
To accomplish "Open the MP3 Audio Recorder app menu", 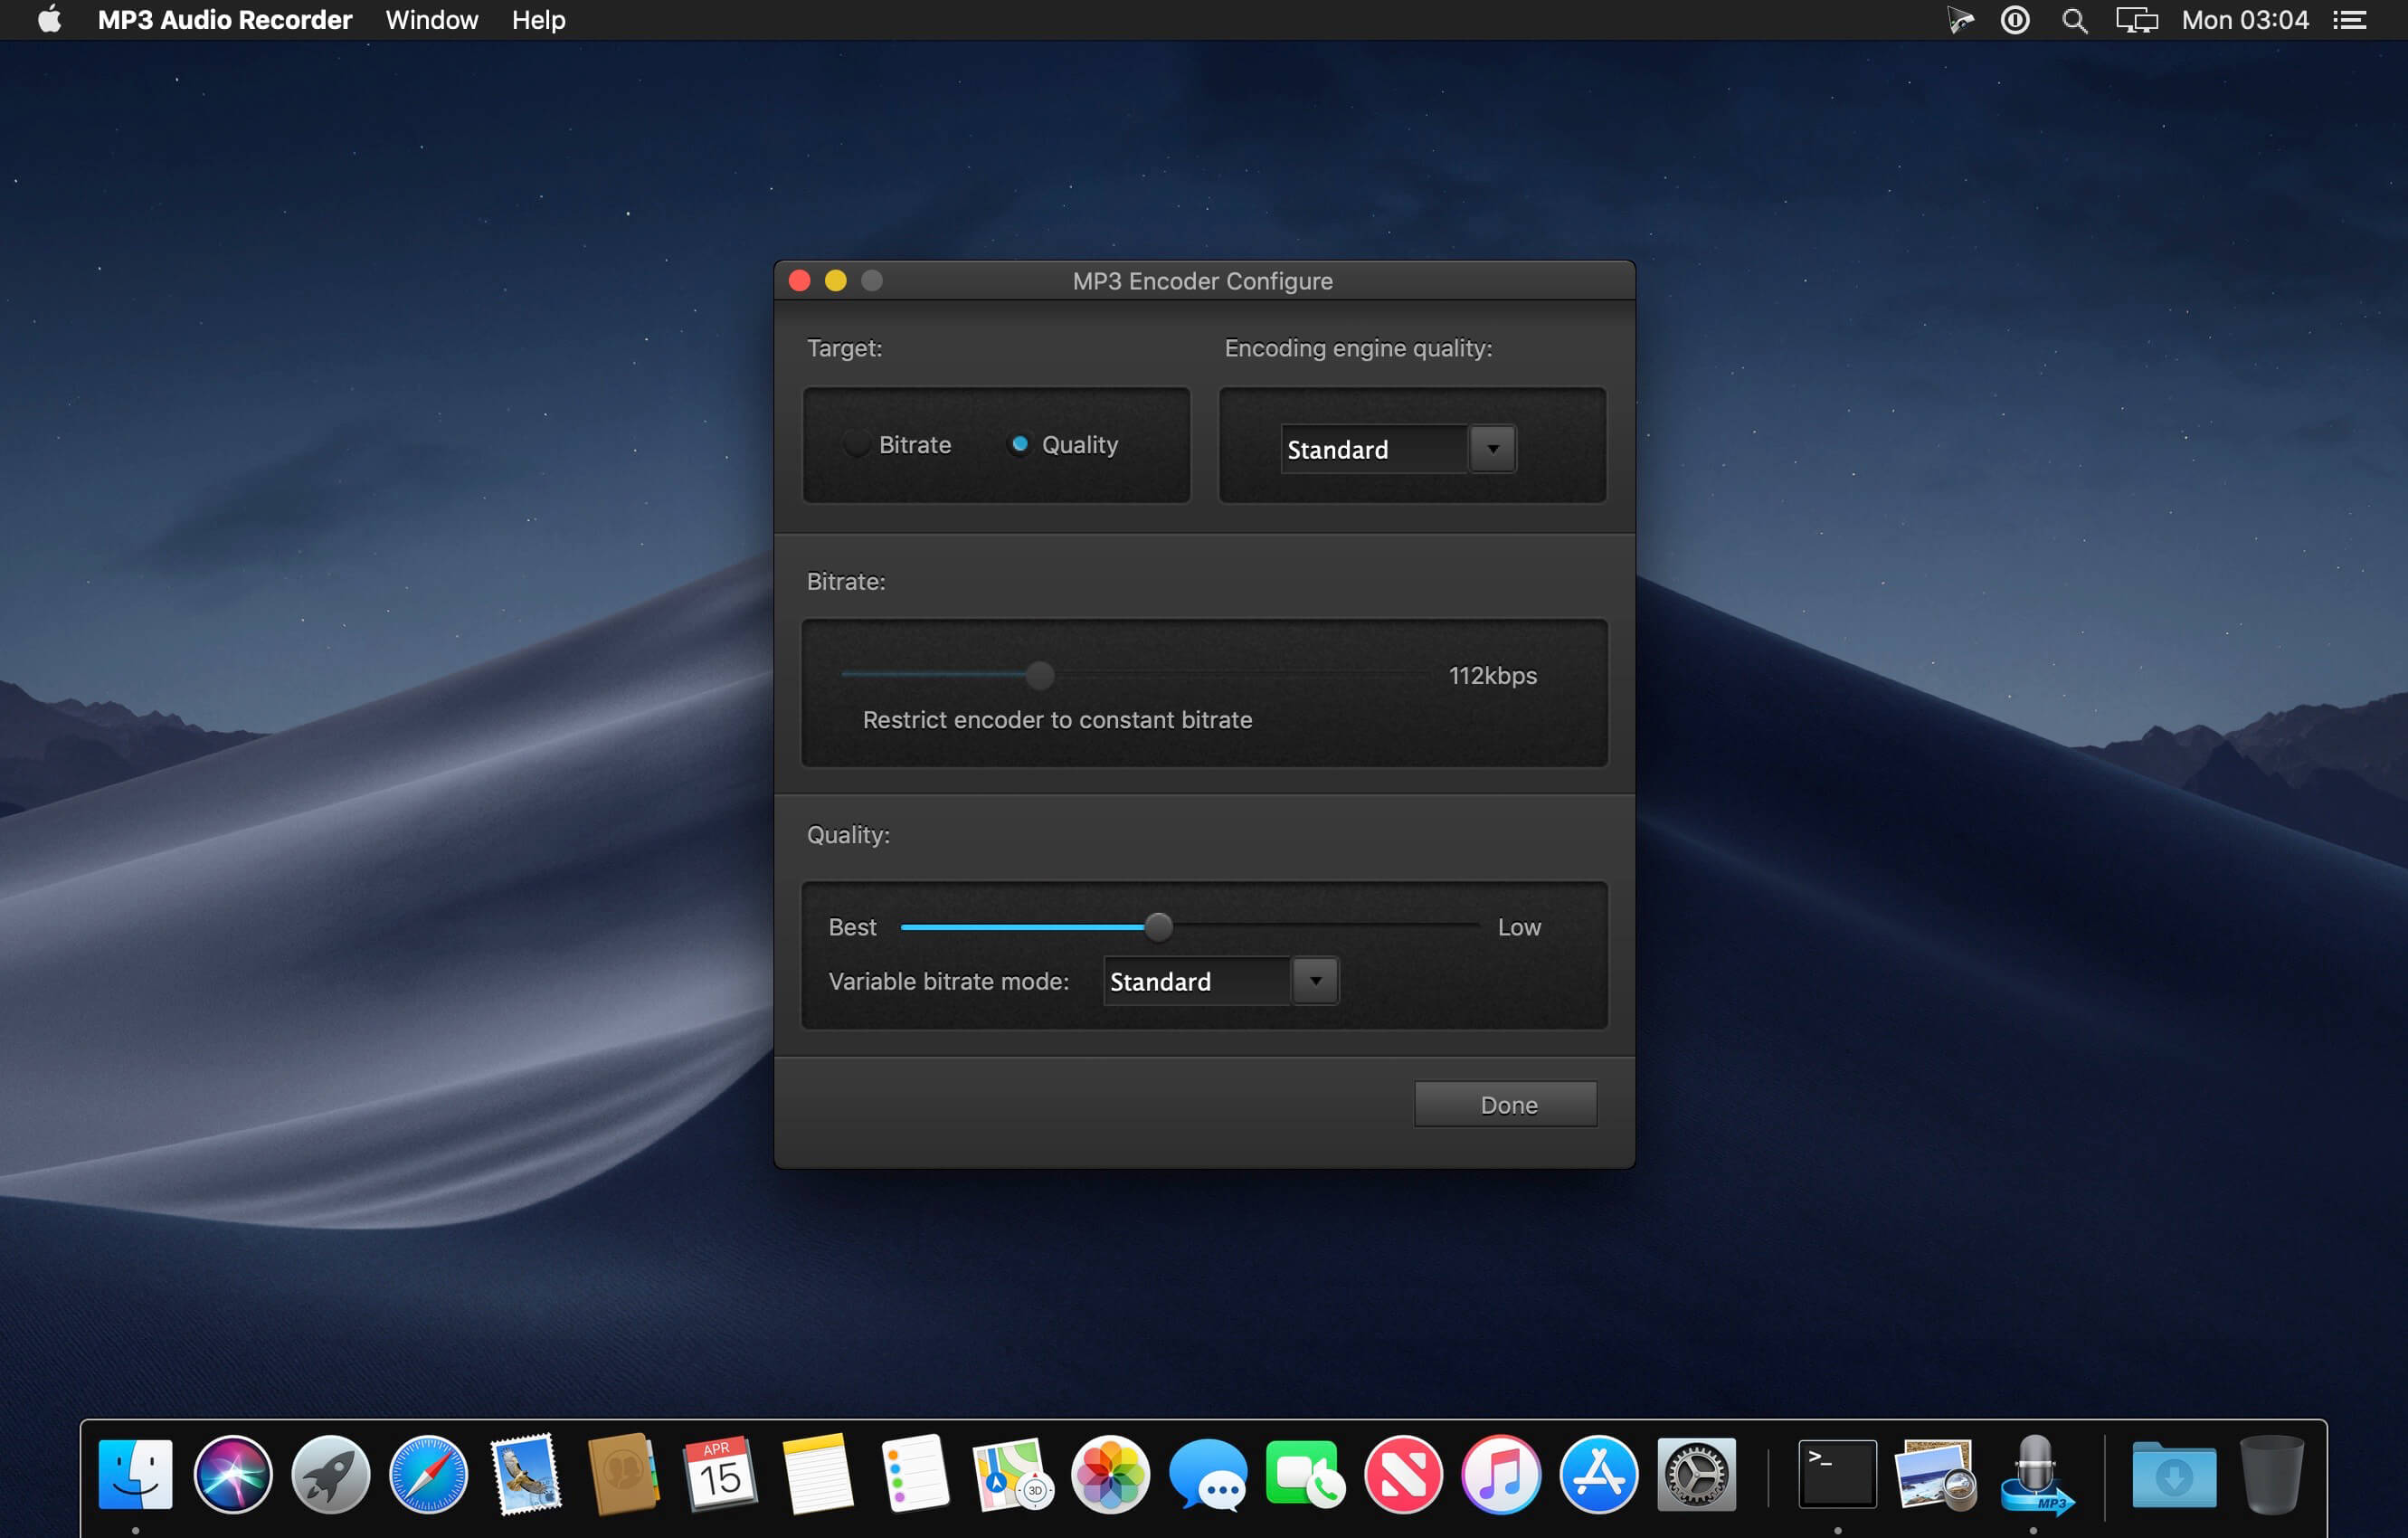I will click(x=225, y=20).
